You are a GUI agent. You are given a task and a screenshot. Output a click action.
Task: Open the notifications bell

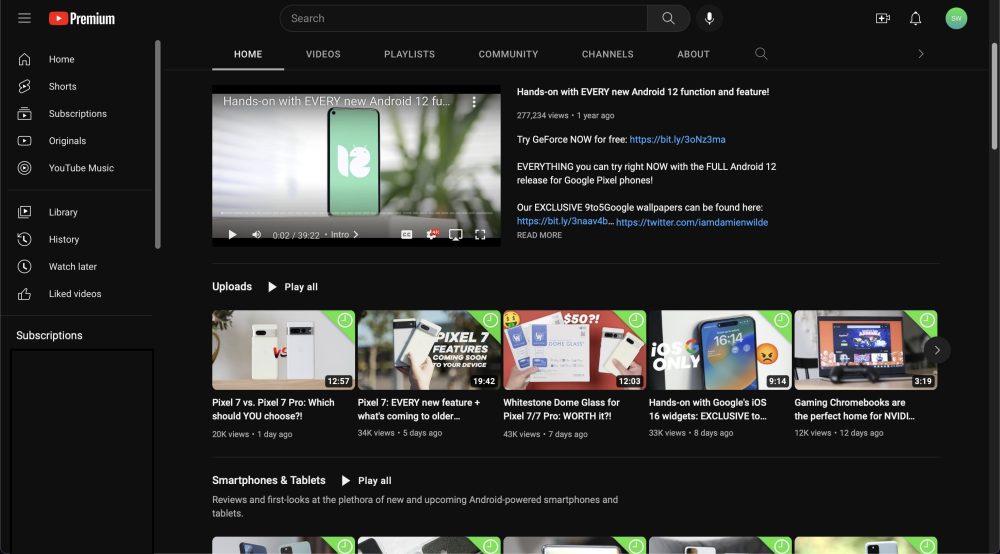[x=915, y=18]
